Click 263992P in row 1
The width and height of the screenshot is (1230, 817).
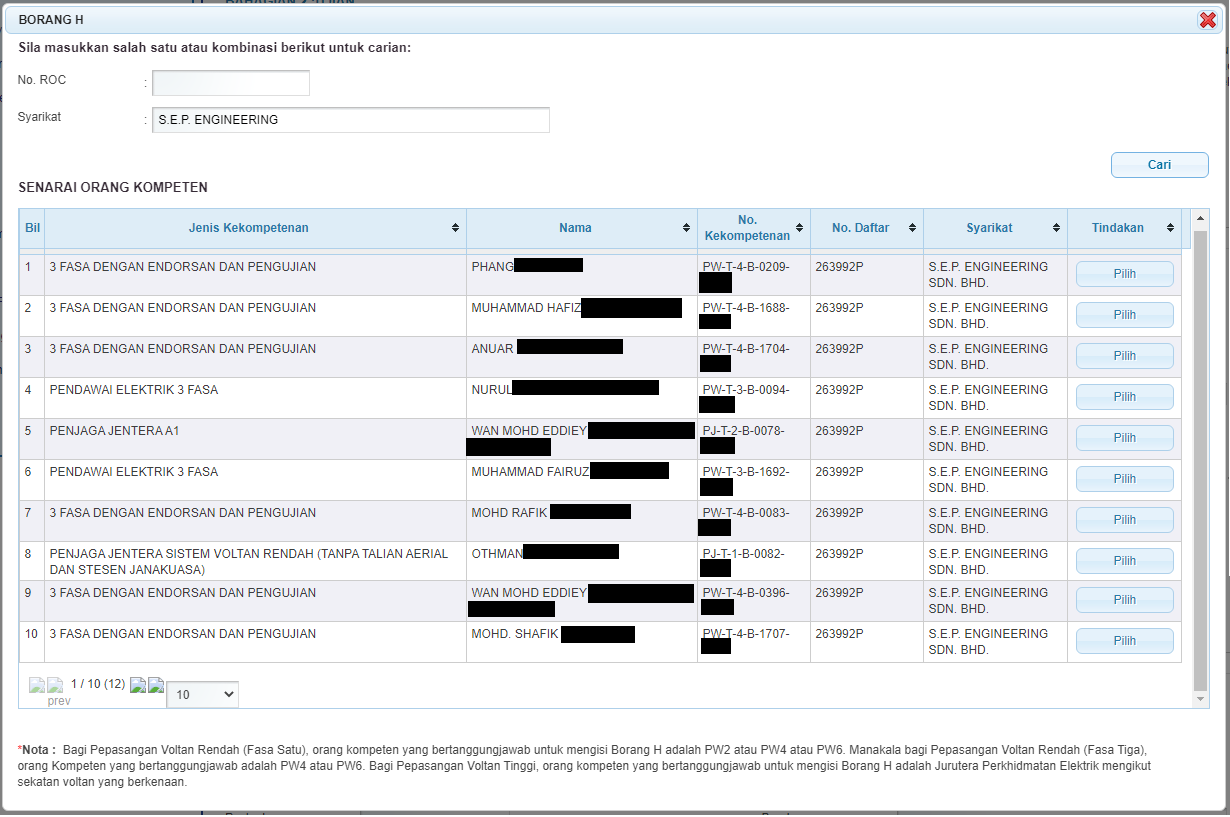(x=841, y=267)
